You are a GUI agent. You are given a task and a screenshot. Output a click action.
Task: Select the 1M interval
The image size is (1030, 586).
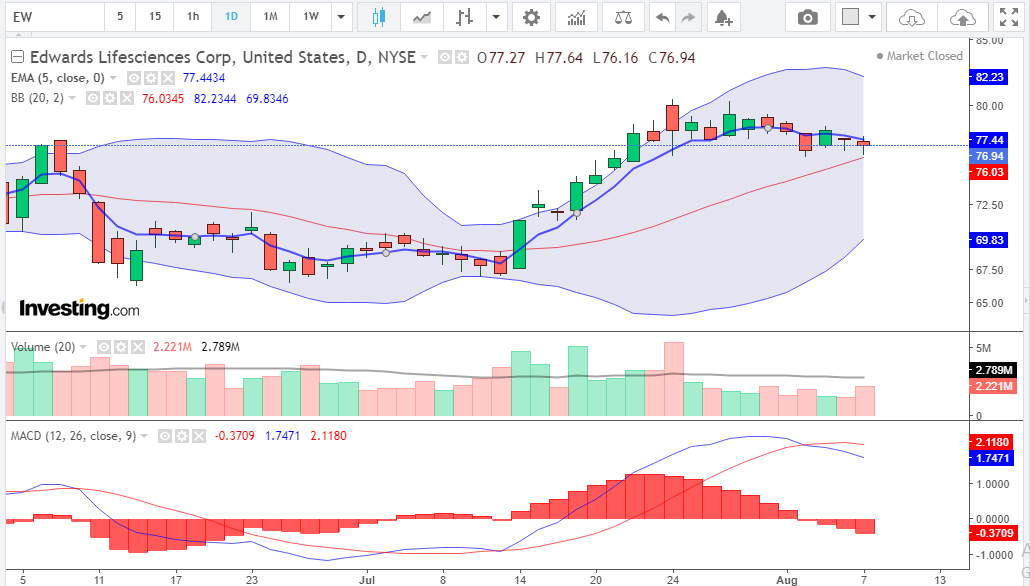click(271, 17)
